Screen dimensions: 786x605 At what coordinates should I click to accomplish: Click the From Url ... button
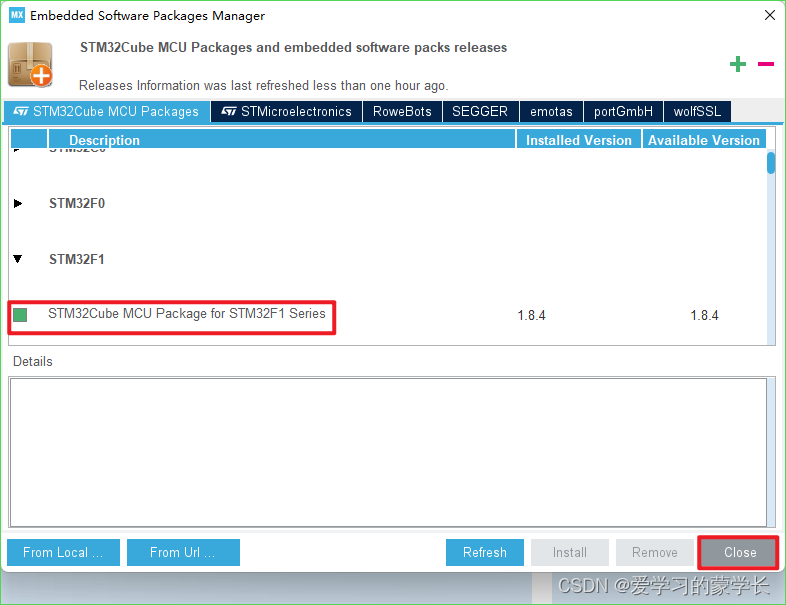tap(183, 552)
